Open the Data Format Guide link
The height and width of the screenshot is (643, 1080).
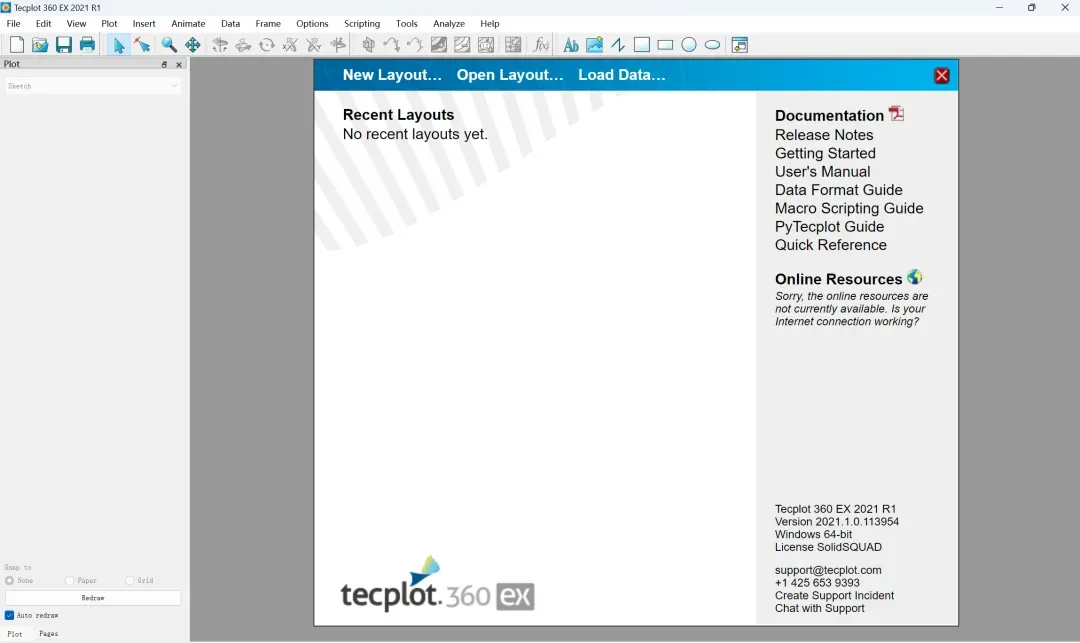838,190
